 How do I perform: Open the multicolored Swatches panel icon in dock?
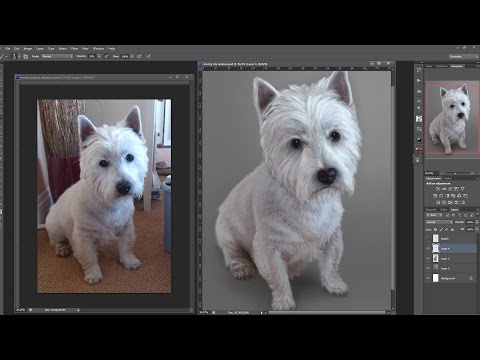click(x=419, y=150)
